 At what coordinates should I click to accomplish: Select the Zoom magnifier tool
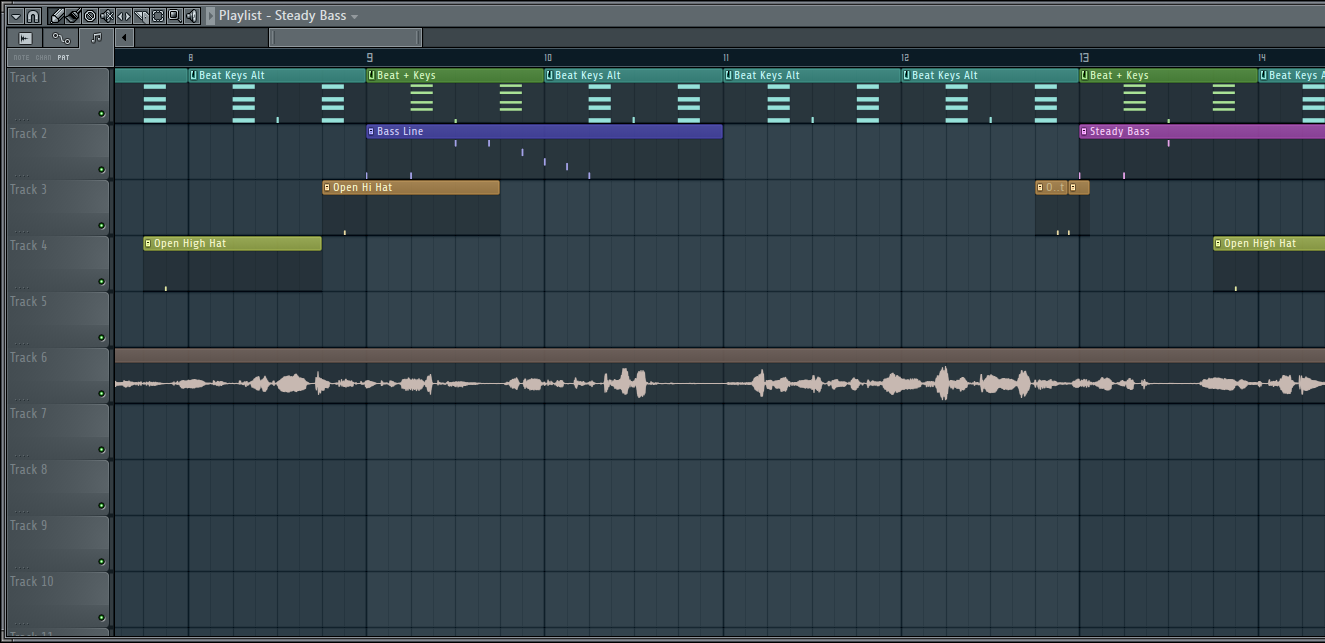click(174, 16)
